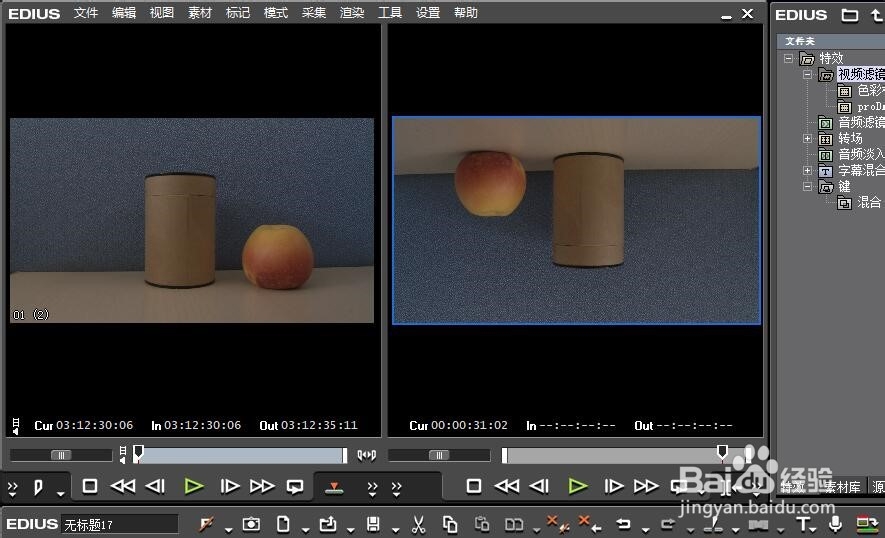The width and height of the screenshot is (885, 538).
Task: Click the create sequence pencil icon
Action: pyautogui.click(x=206, y=524)
